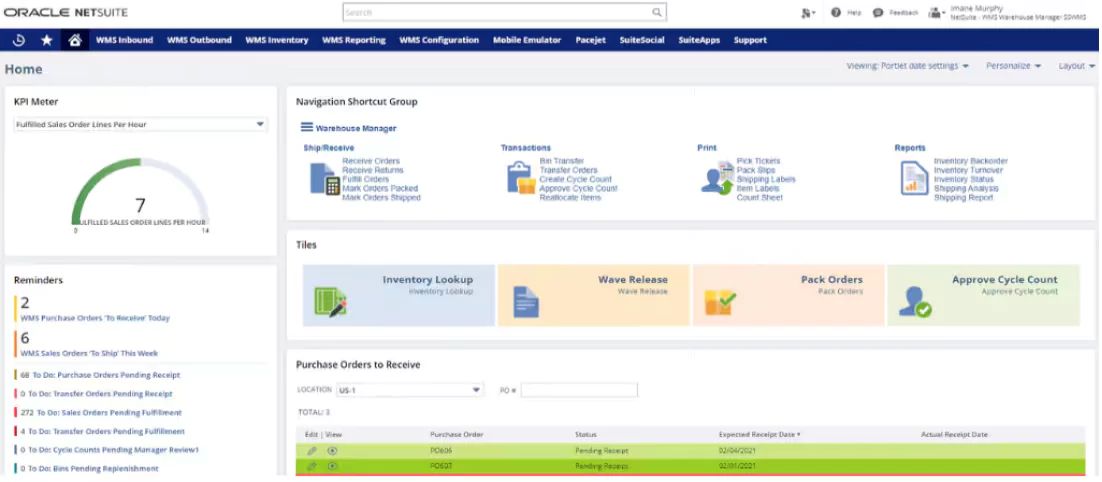Expand the Layout menu
The image size is (1102, 482).
point(1077,66)
